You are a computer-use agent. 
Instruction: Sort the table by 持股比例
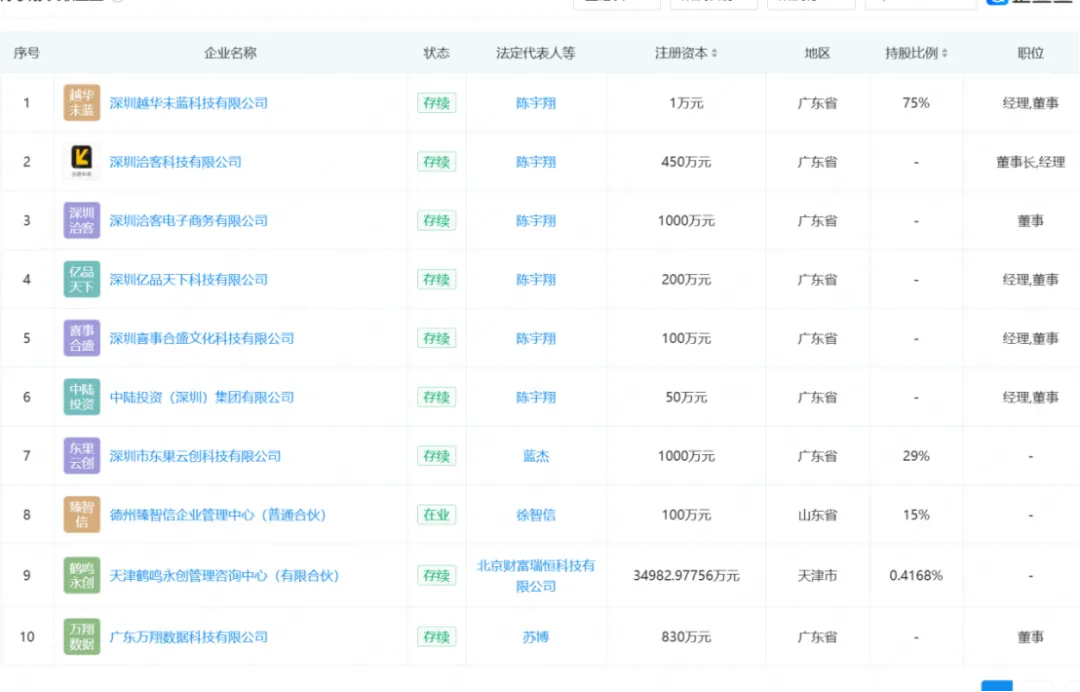tap(916, 53)
